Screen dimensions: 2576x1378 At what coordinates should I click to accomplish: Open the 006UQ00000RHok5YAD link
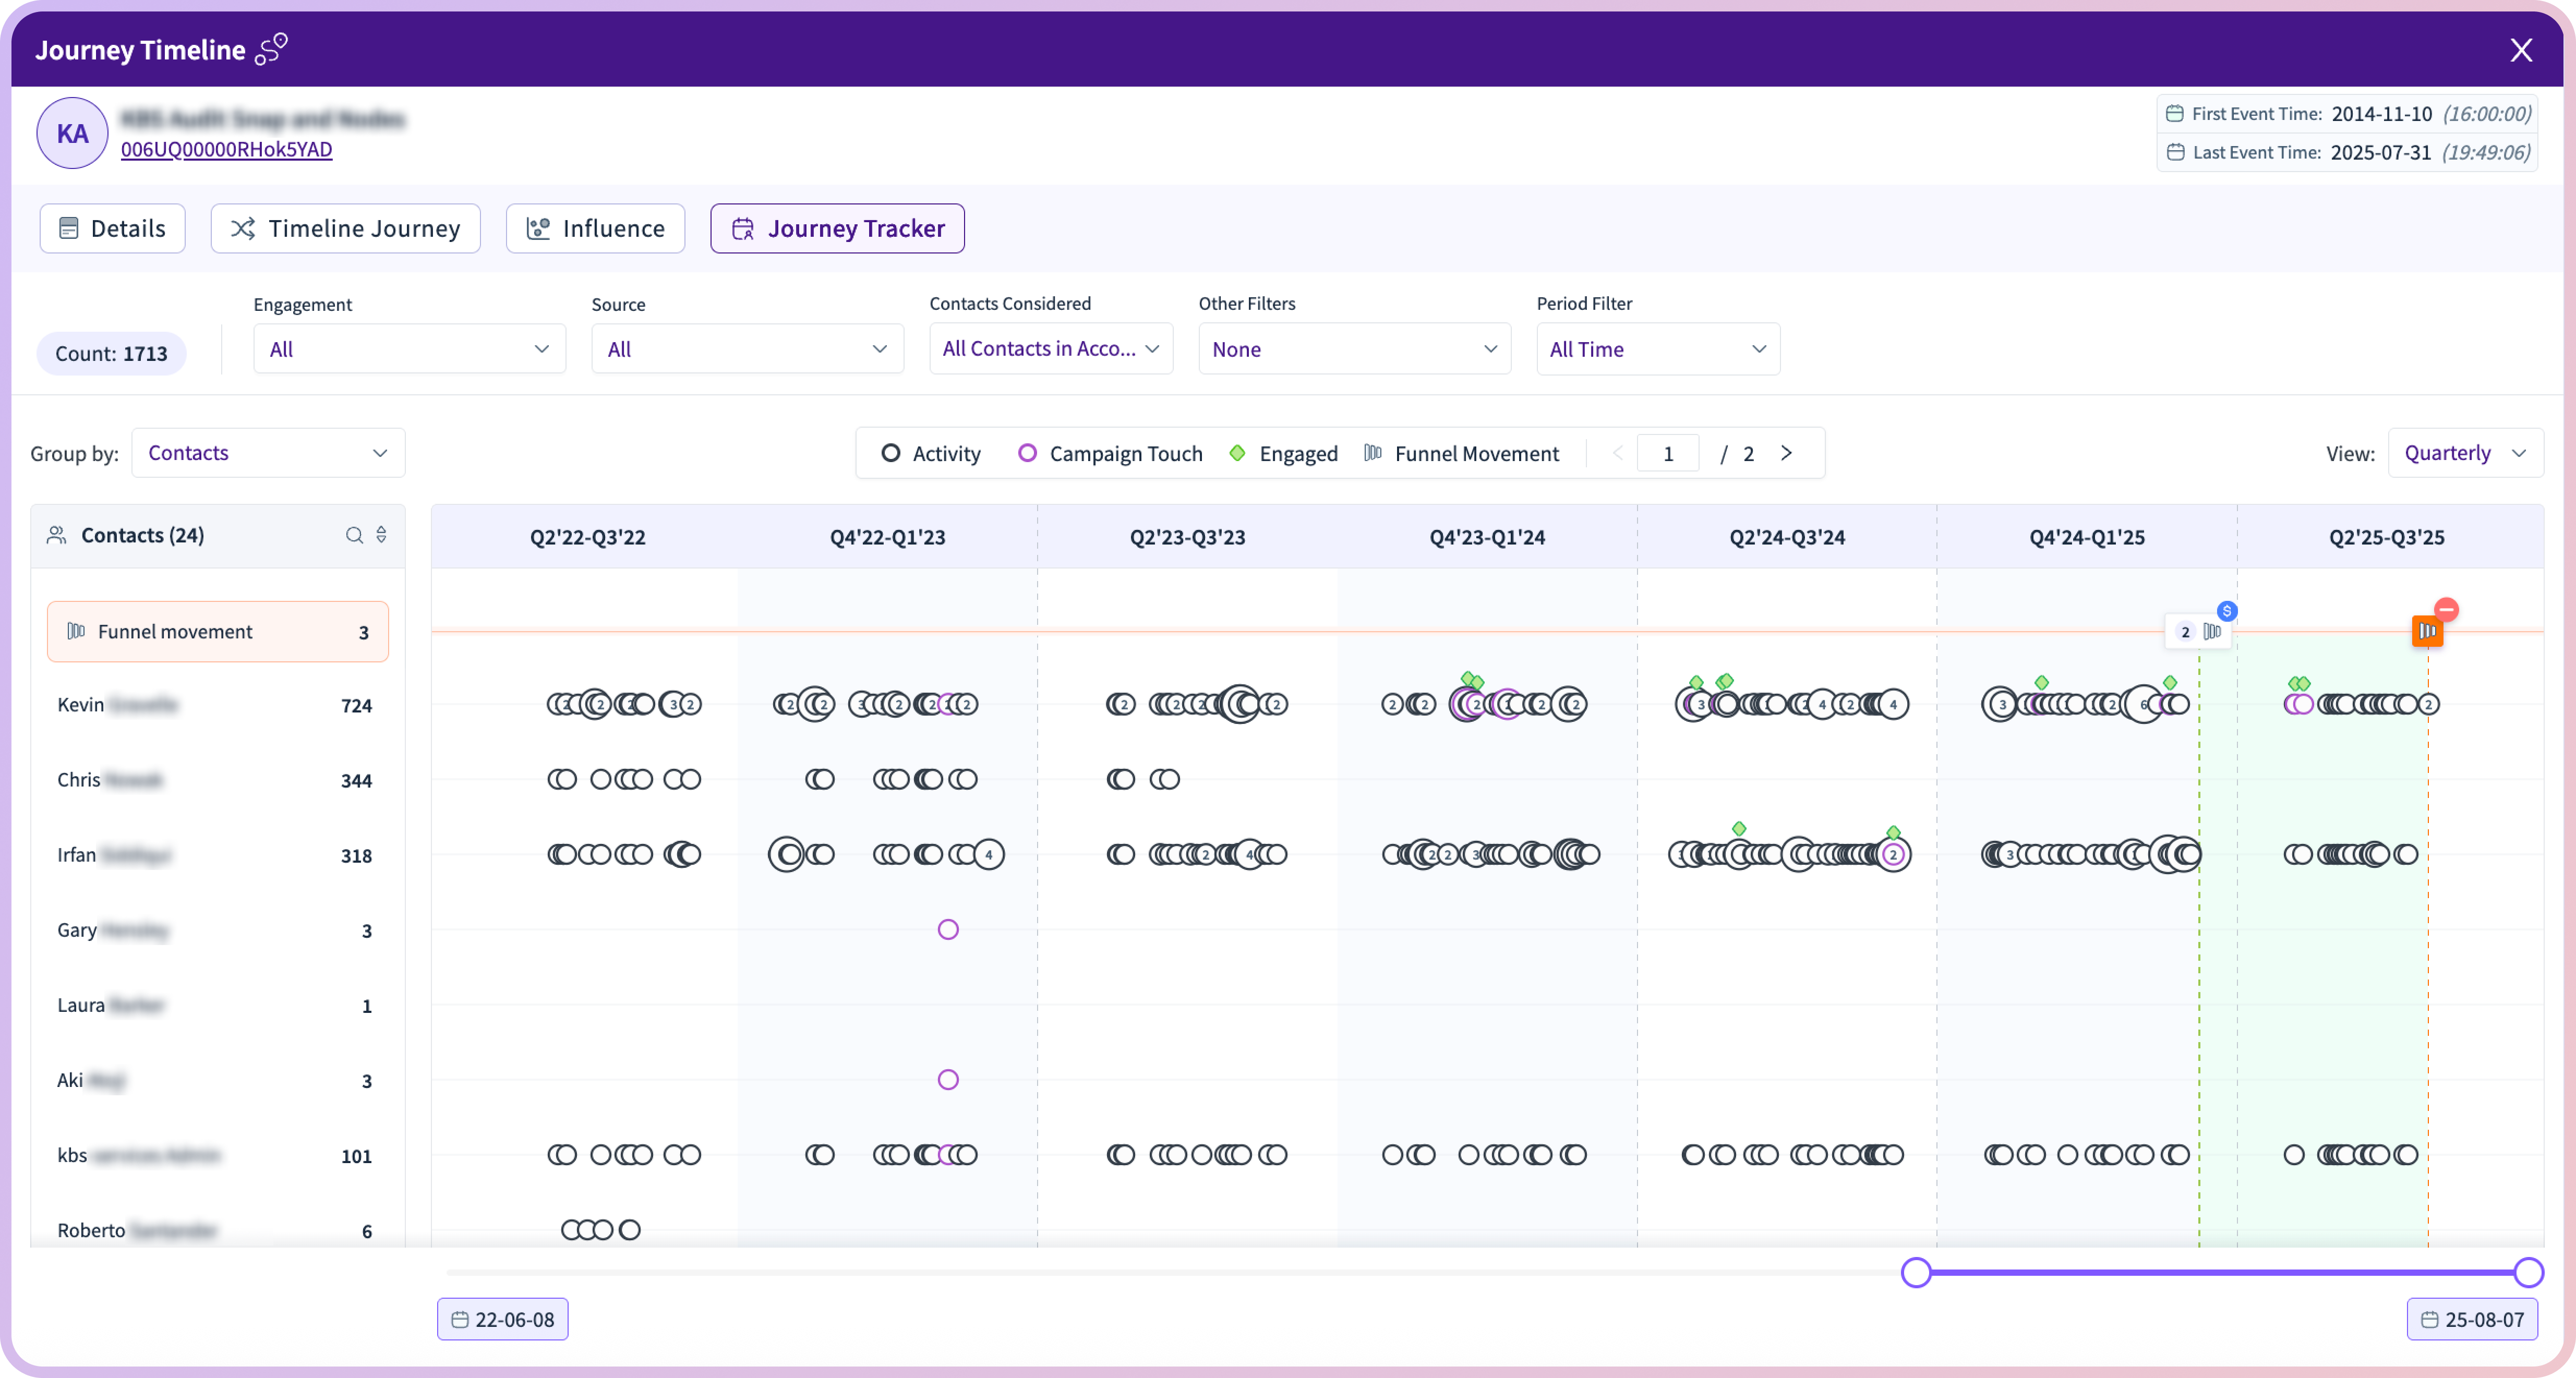click(x=226, y=149)
